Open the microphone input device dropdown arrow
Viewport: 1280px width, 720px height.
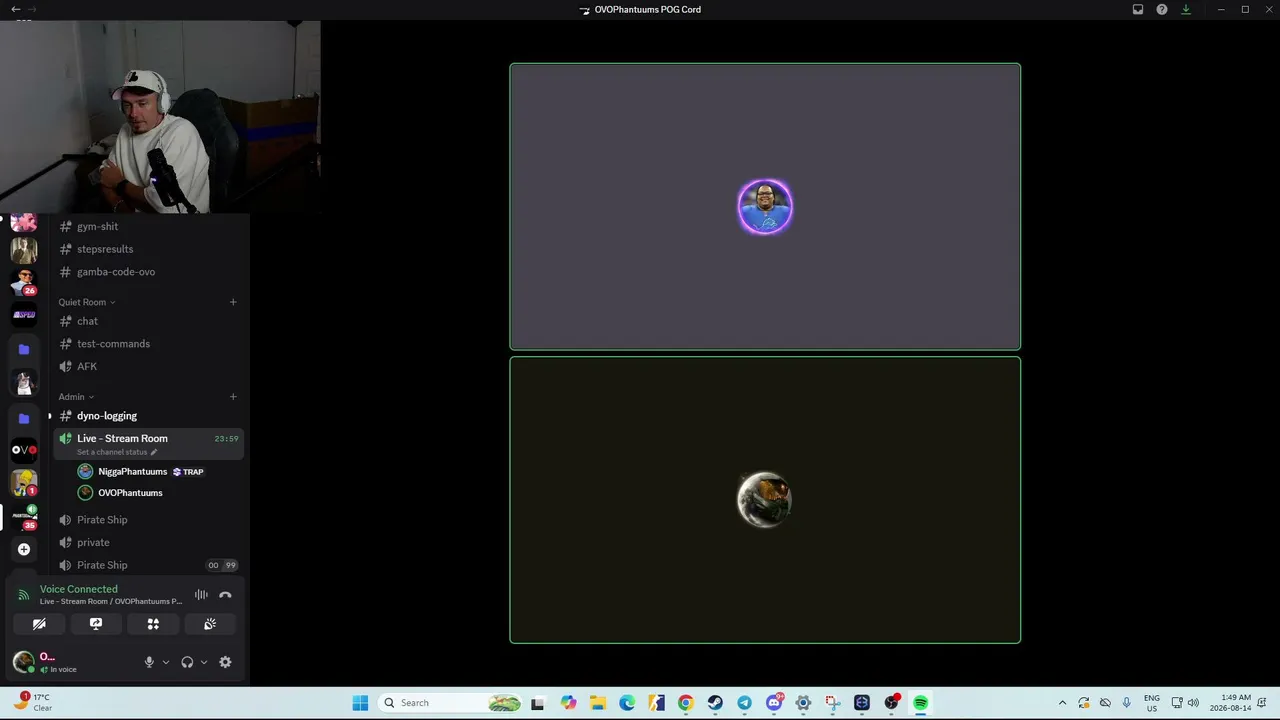tap(166, 662)
